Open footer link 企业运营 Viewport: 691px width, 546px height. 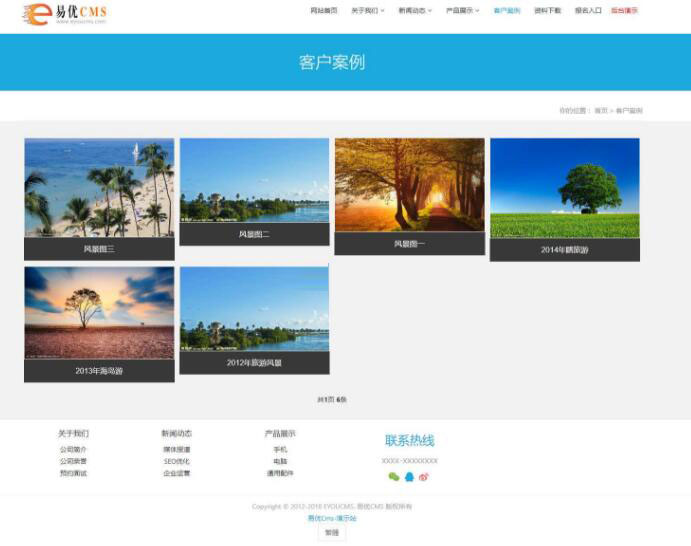tap(177, 473)
